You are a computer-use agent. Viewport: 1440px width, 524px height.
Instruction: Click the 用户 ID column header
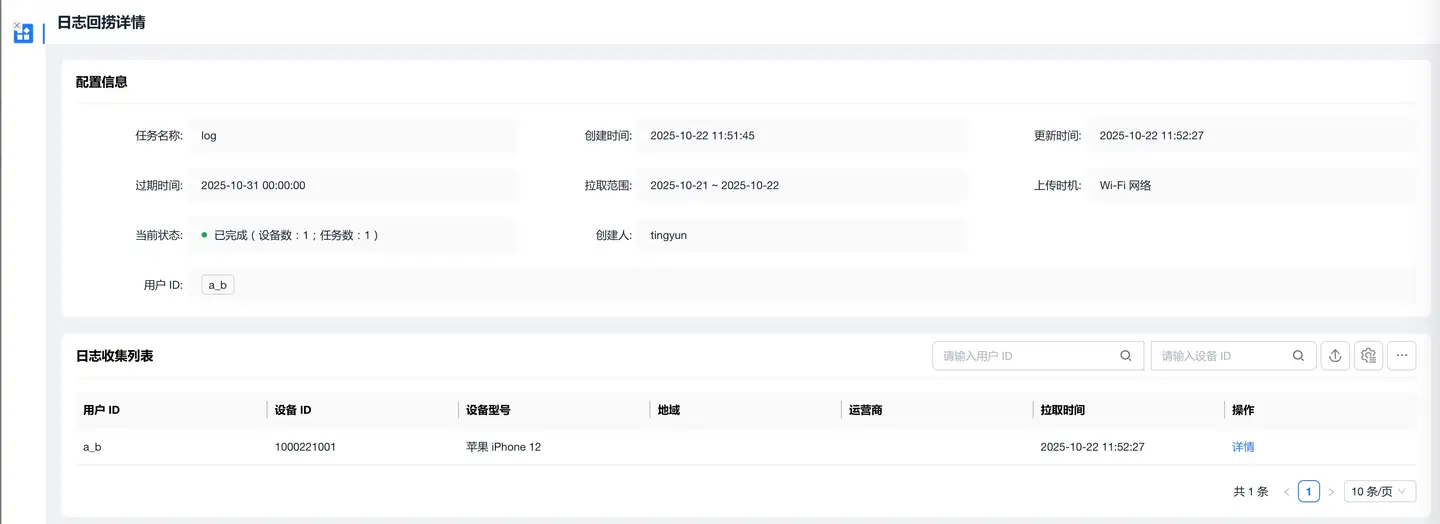click(102, 410)
